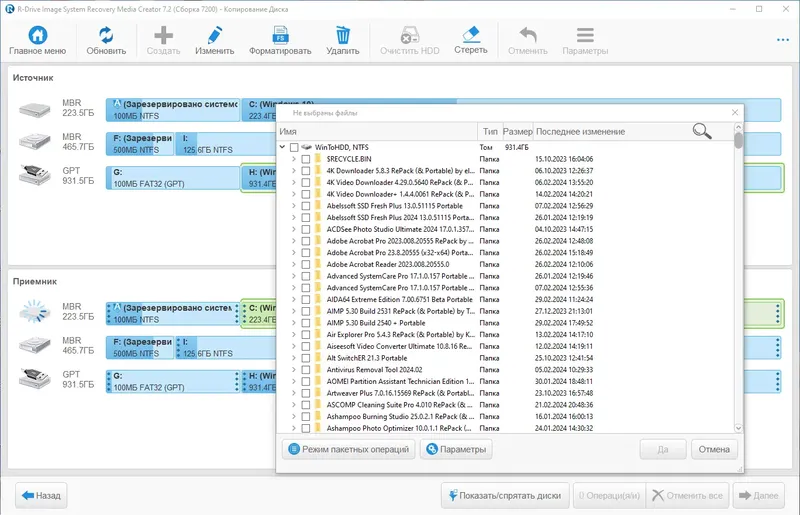
Task: Expand Abelssoft SSD Fresh Plus 13.0.51115 Portable
Action: point(294,206)
